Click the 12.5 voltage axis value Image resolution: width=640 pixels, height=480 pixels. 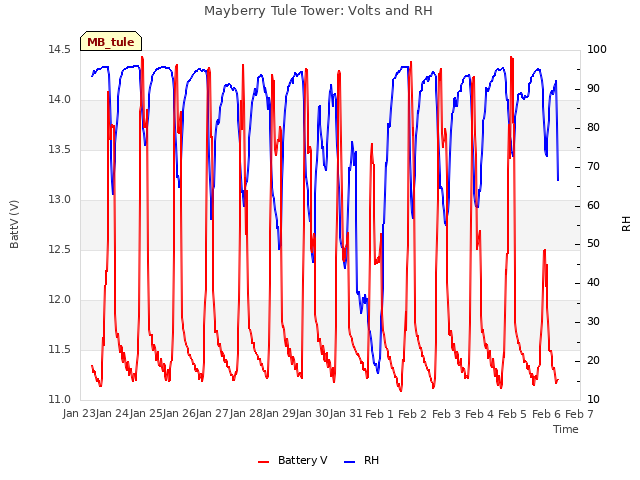pos(59,250)
